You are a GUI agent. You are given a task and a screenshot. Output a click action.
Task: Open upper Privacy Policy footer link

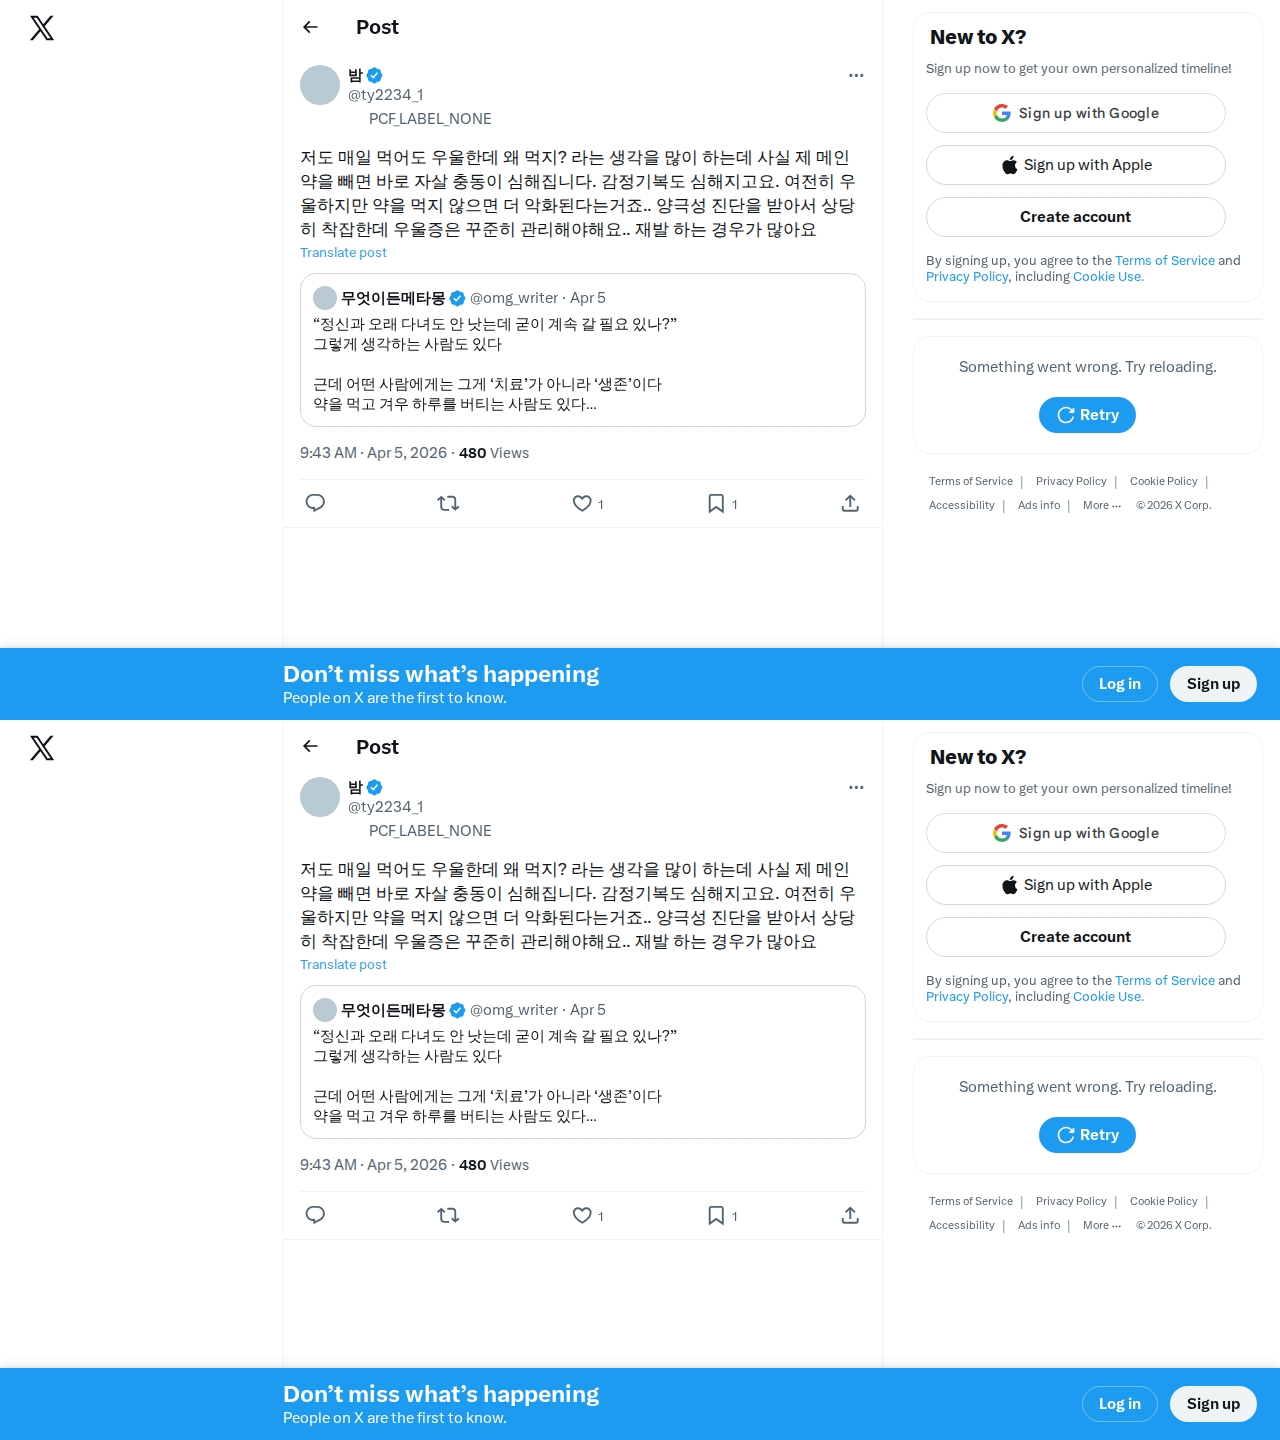[1071, 481]
